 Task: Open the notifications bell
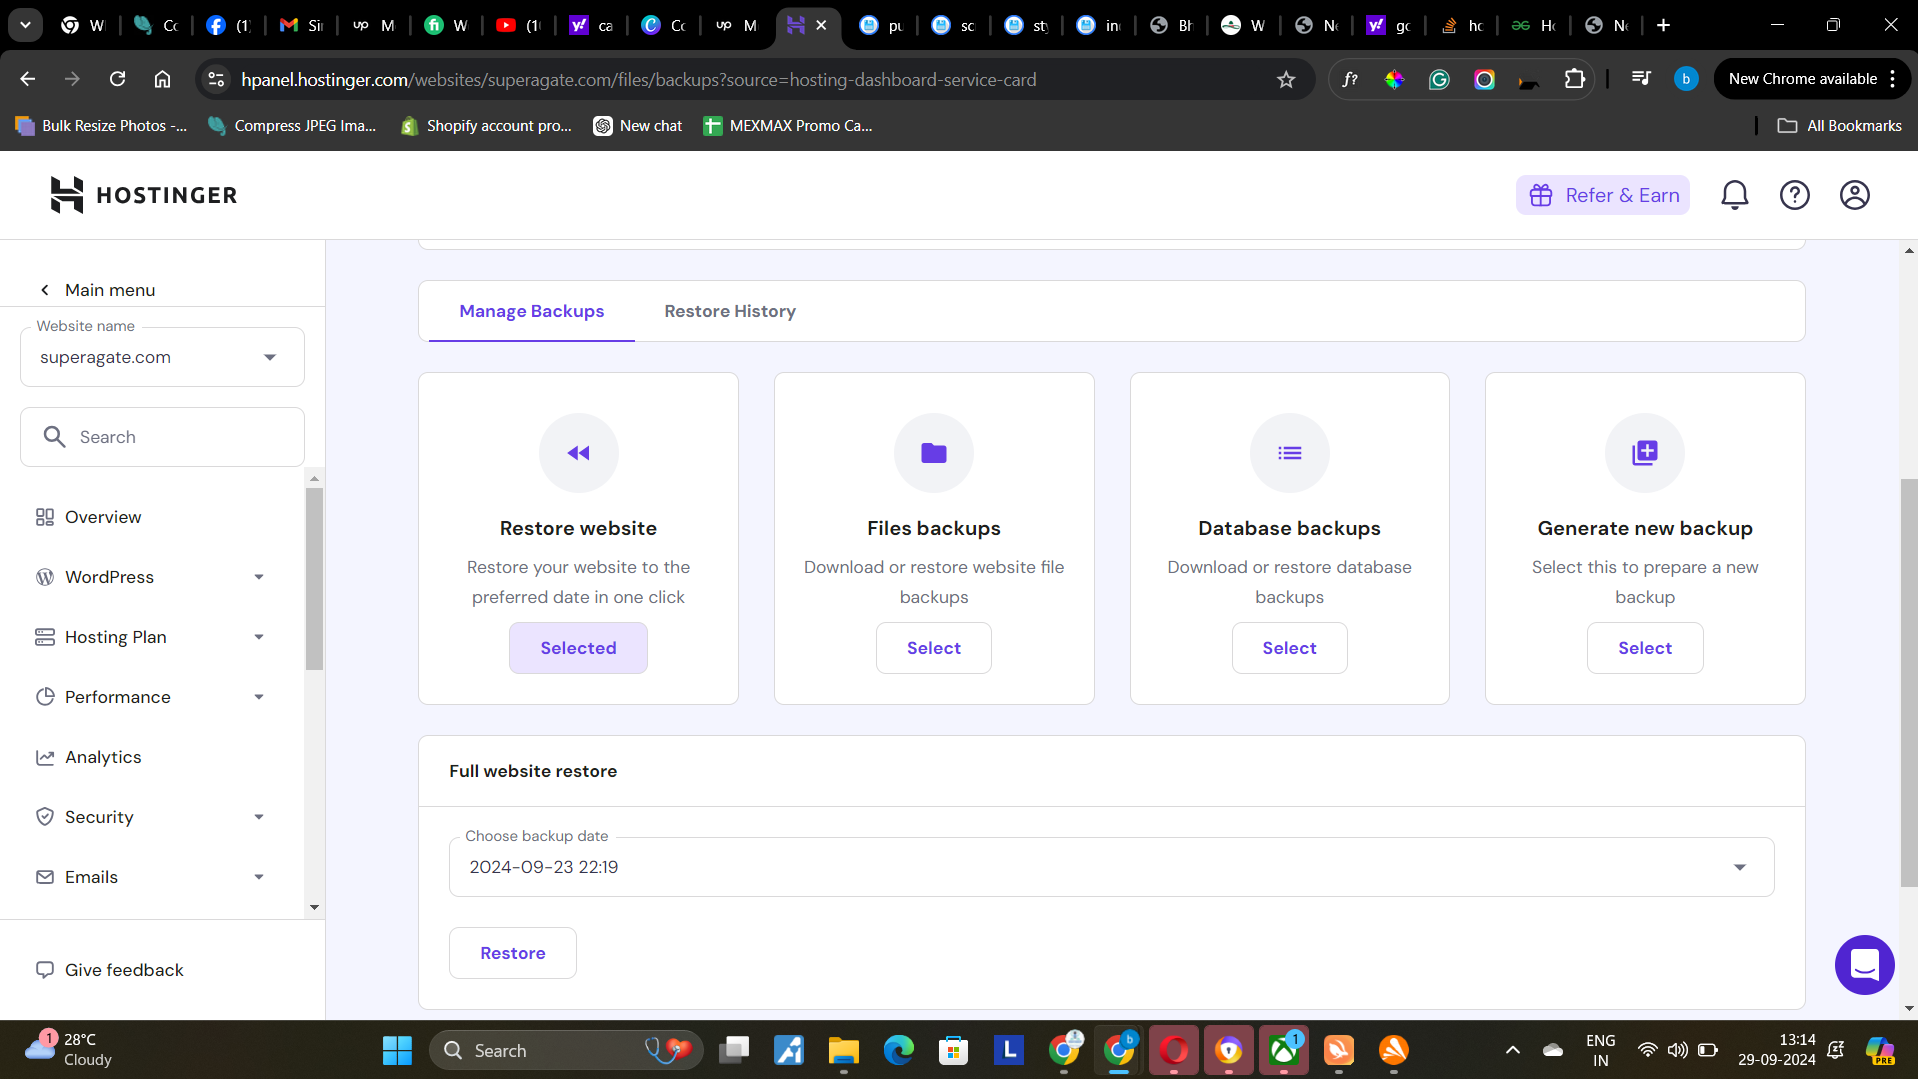click(x=1734, y=195)
